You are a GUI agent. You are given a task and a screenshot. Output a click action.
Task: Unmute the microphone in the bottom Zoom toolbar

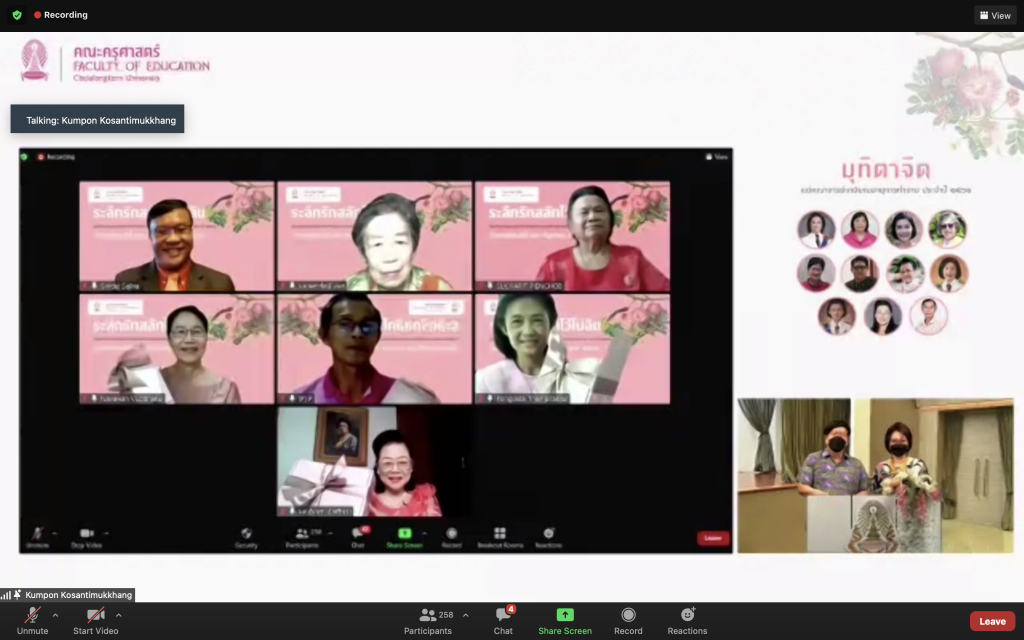[x=32, y=620]
